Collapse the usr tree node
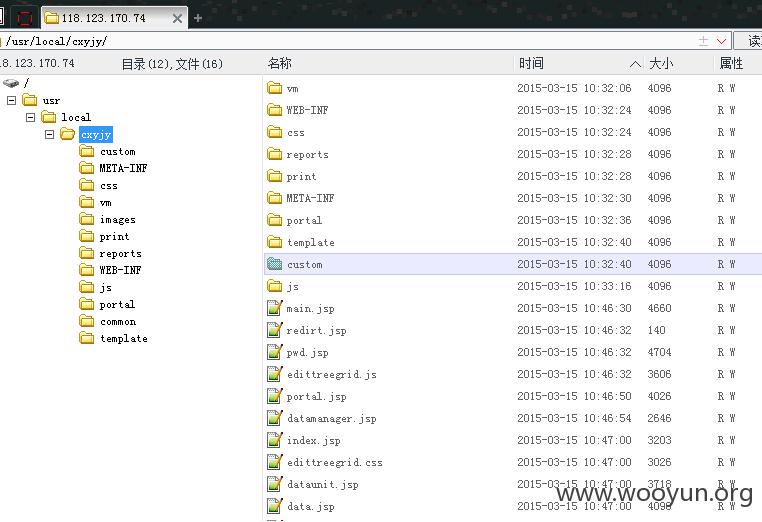Image resolution: width=762 pixels, height=522 pixels. coord(12,101)
